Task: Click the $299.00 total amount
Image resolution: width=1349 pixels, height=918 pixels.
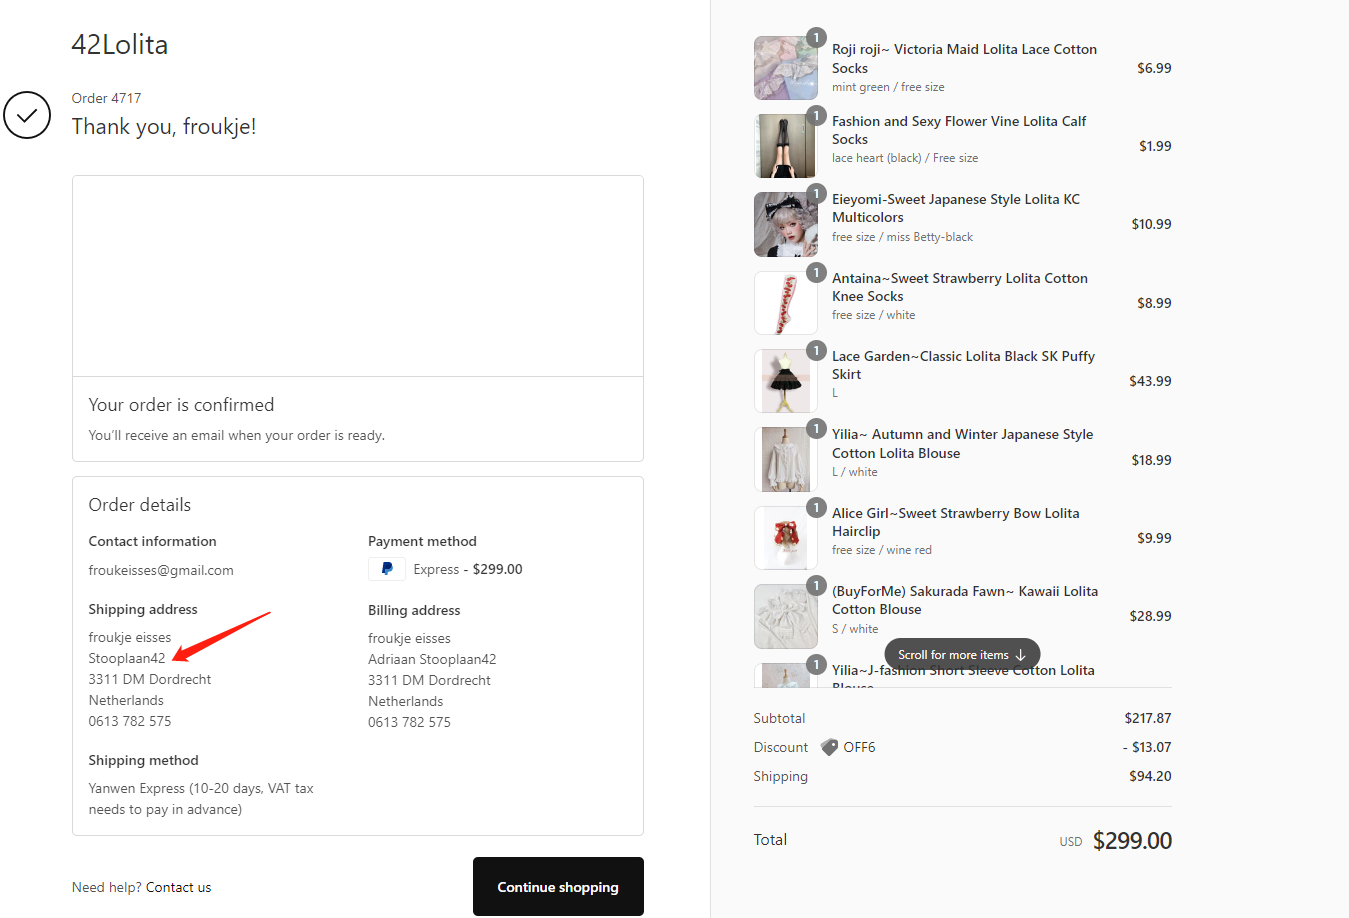Action: click(x=1132, y=841)
